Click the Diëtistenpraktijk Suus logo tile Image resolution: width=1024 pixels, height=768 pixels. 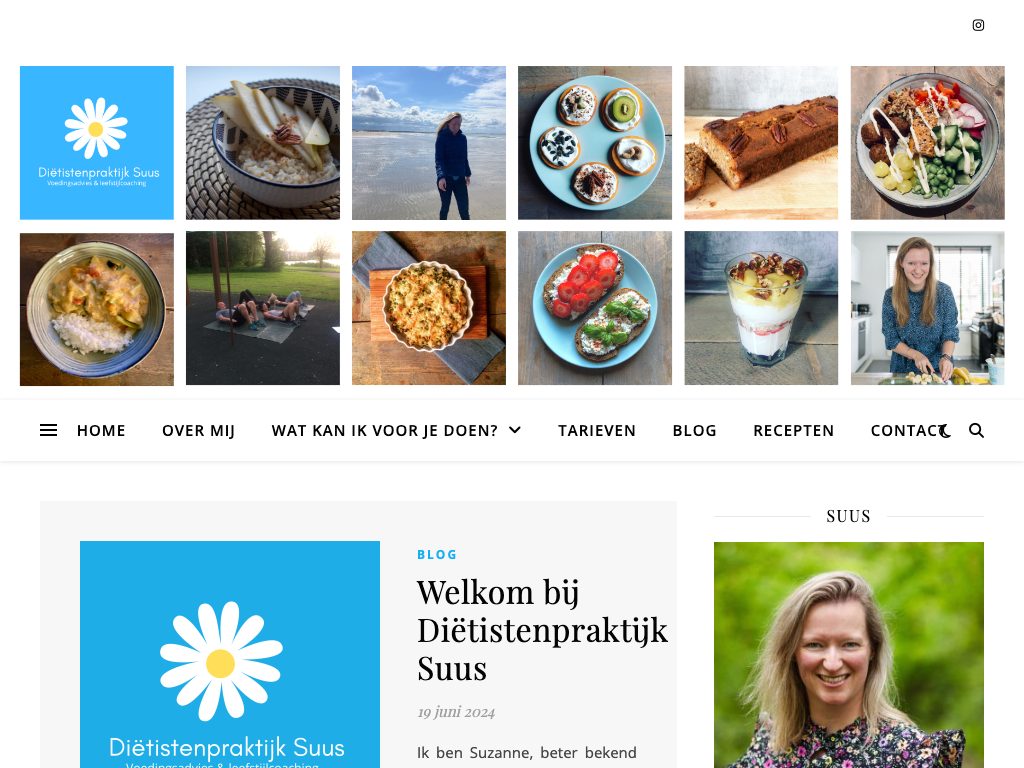[97, 143]
